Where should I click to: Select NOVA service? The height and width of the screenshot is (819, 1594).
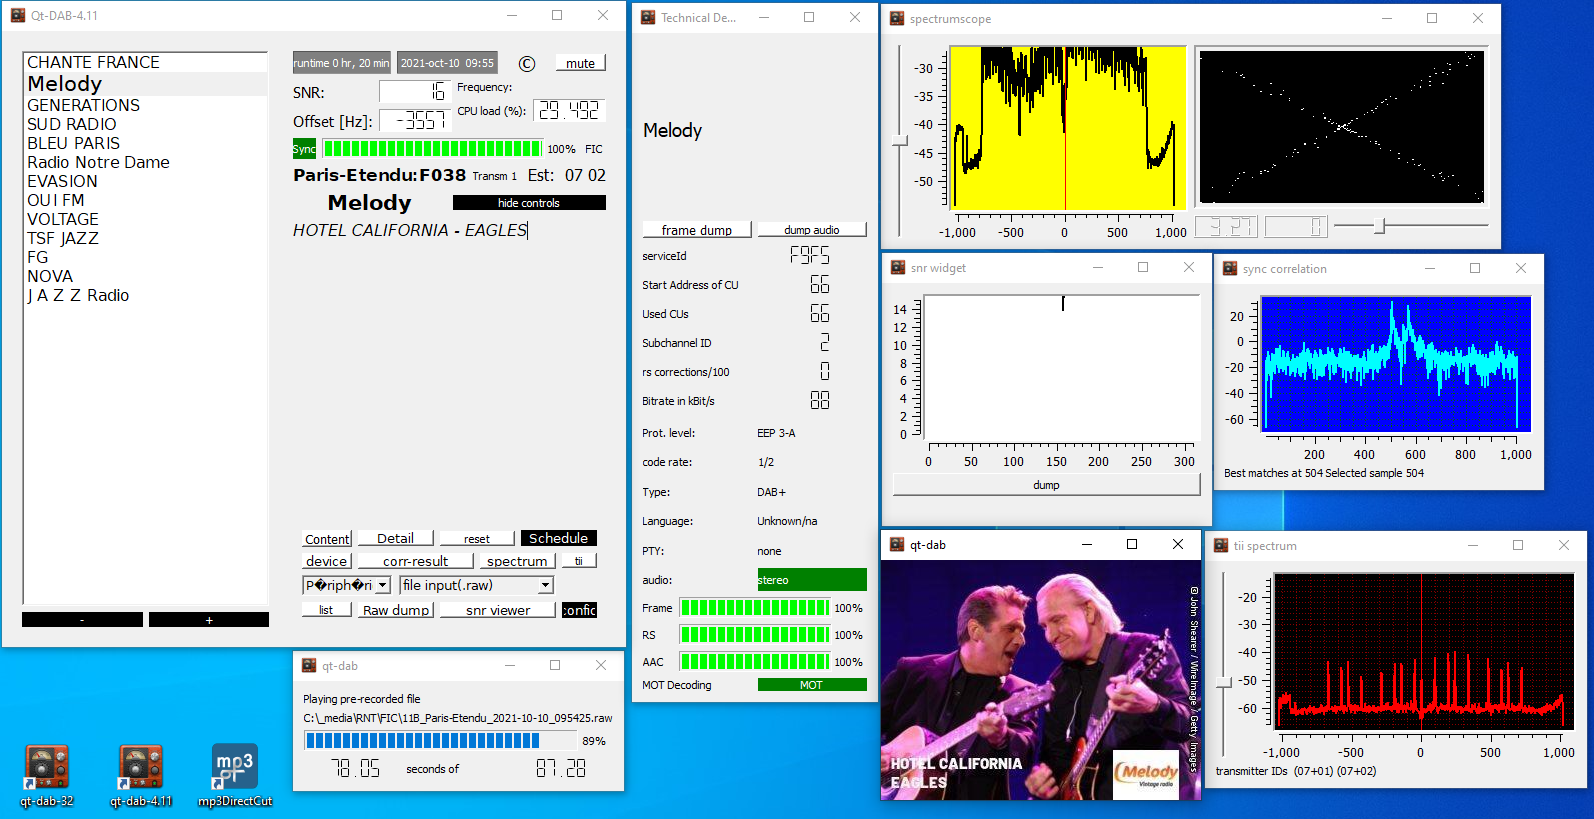point(146,276)
